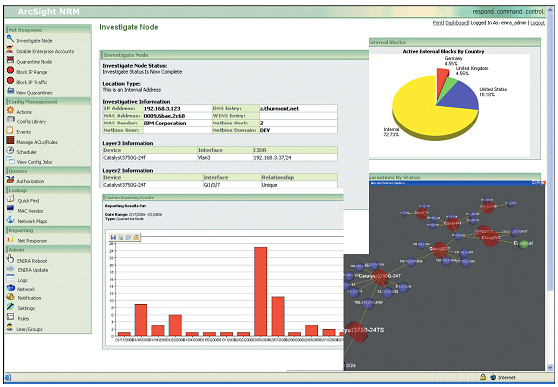The width and height of the screenshot is (558, 387).
Task: Click the Internet zone indicator in status bar
Action: 502,377
